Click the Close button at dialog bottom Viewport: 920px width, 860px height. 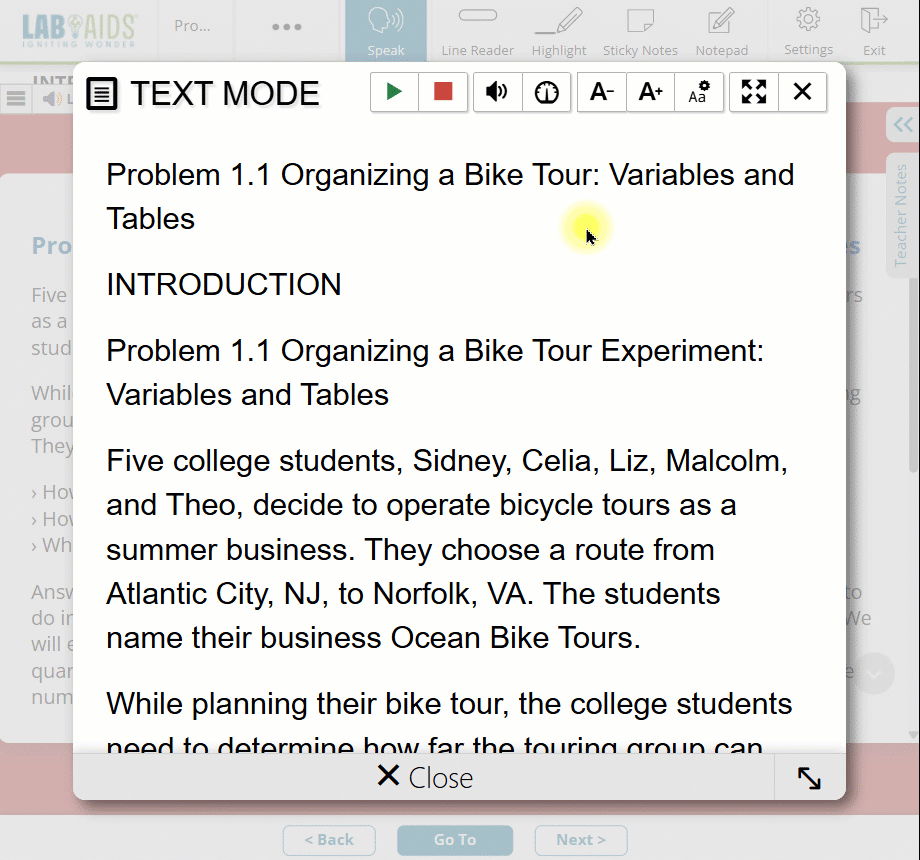424,777
